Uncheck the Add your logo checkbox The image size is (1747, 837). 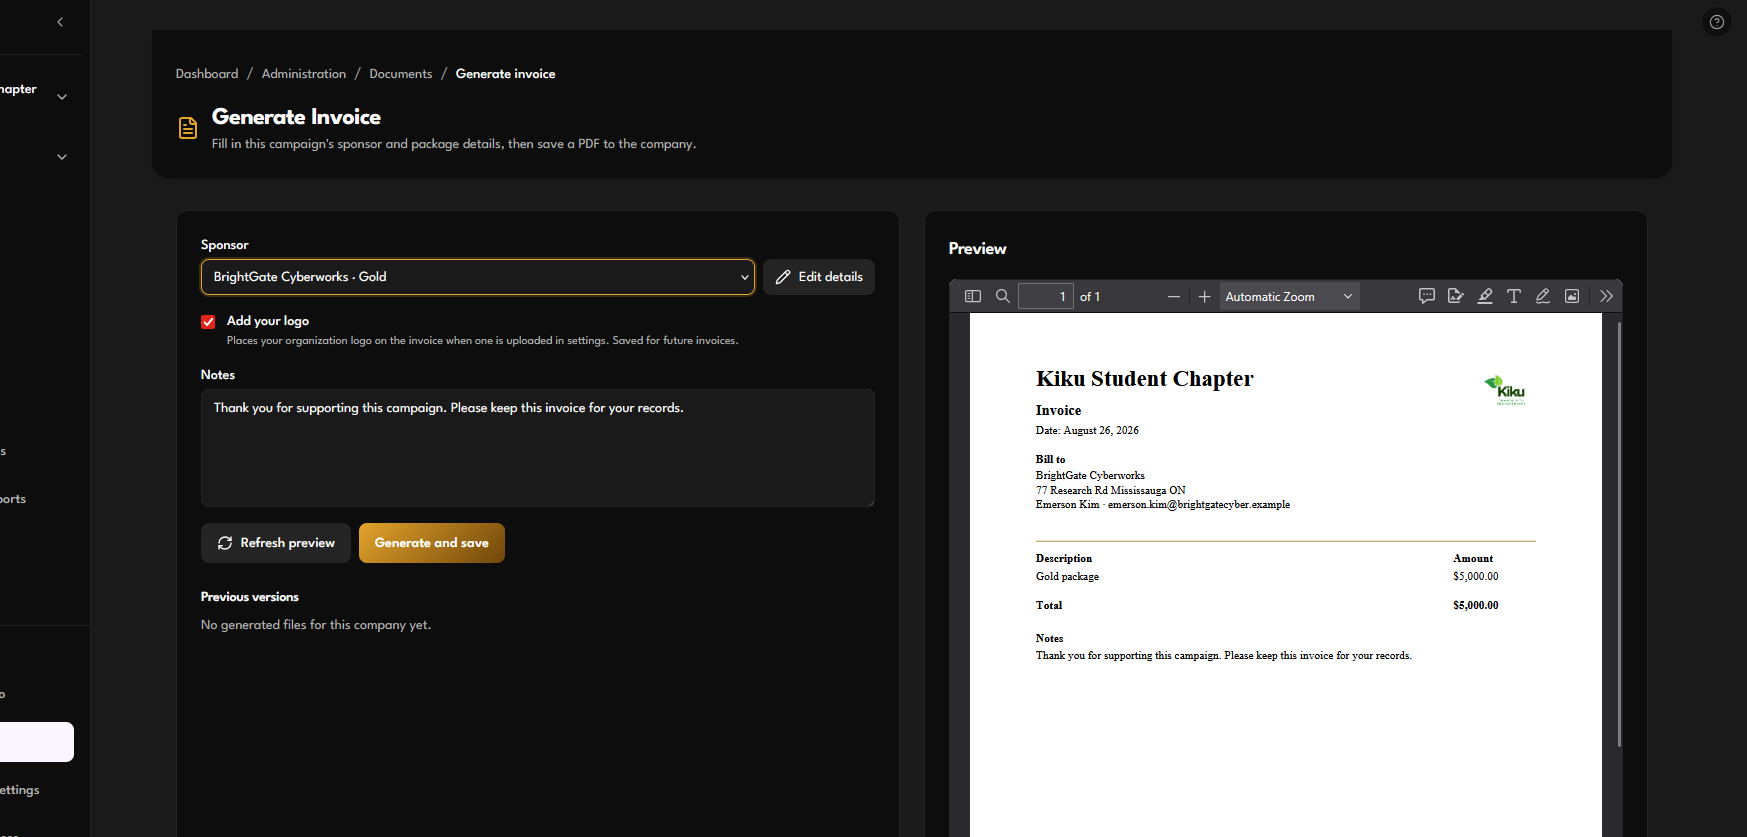[208, 322]
